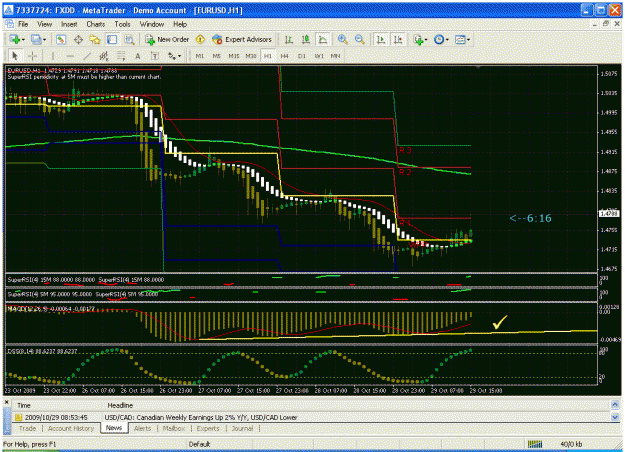
Task: Click the yellow MACD trendline
Action: [x=399, y=335]
